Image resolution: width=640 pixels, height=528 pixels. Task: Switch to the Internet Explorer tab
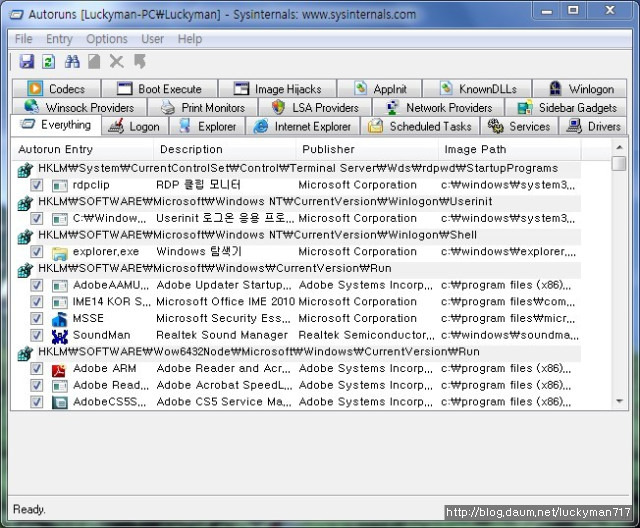click(x=302, y=126)
